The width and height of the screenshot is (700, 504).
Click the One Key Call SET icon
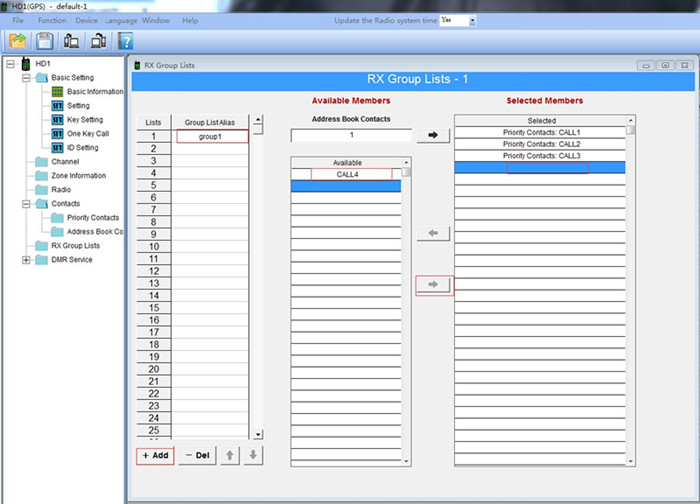[57, 133]
